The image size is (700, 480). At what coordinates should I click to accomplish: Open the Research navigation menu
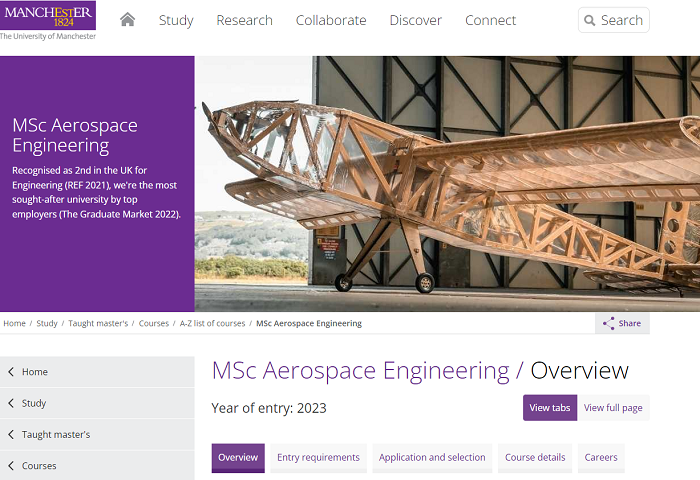[x=244, y=20]
